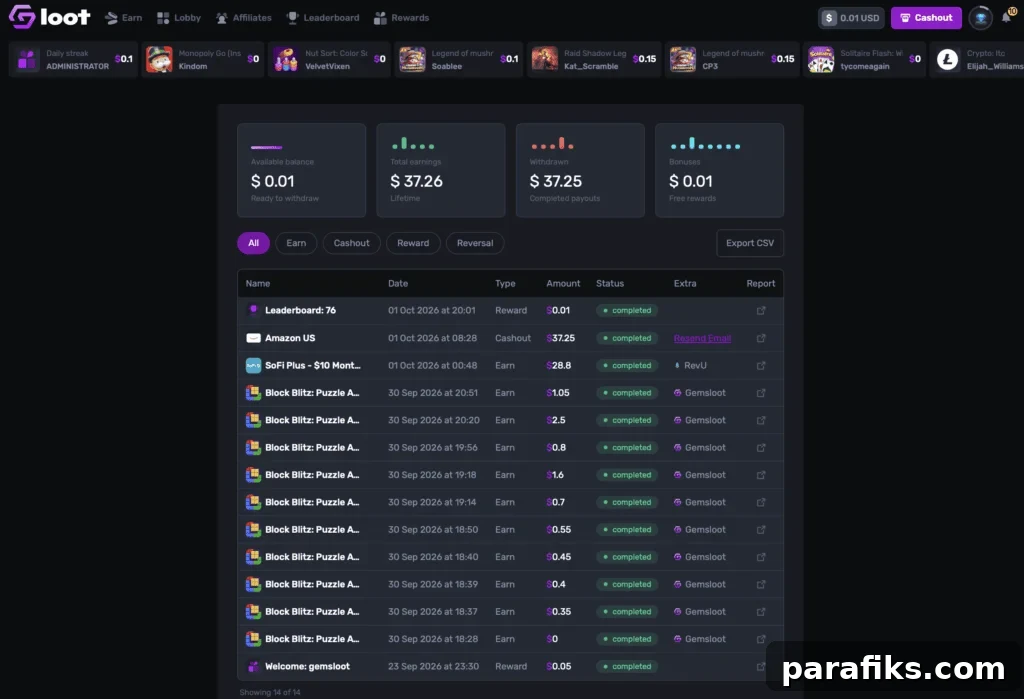Click Gemsloot provider in the $1.05 row
1024x699 pixels.
click(x=699, y=393)
